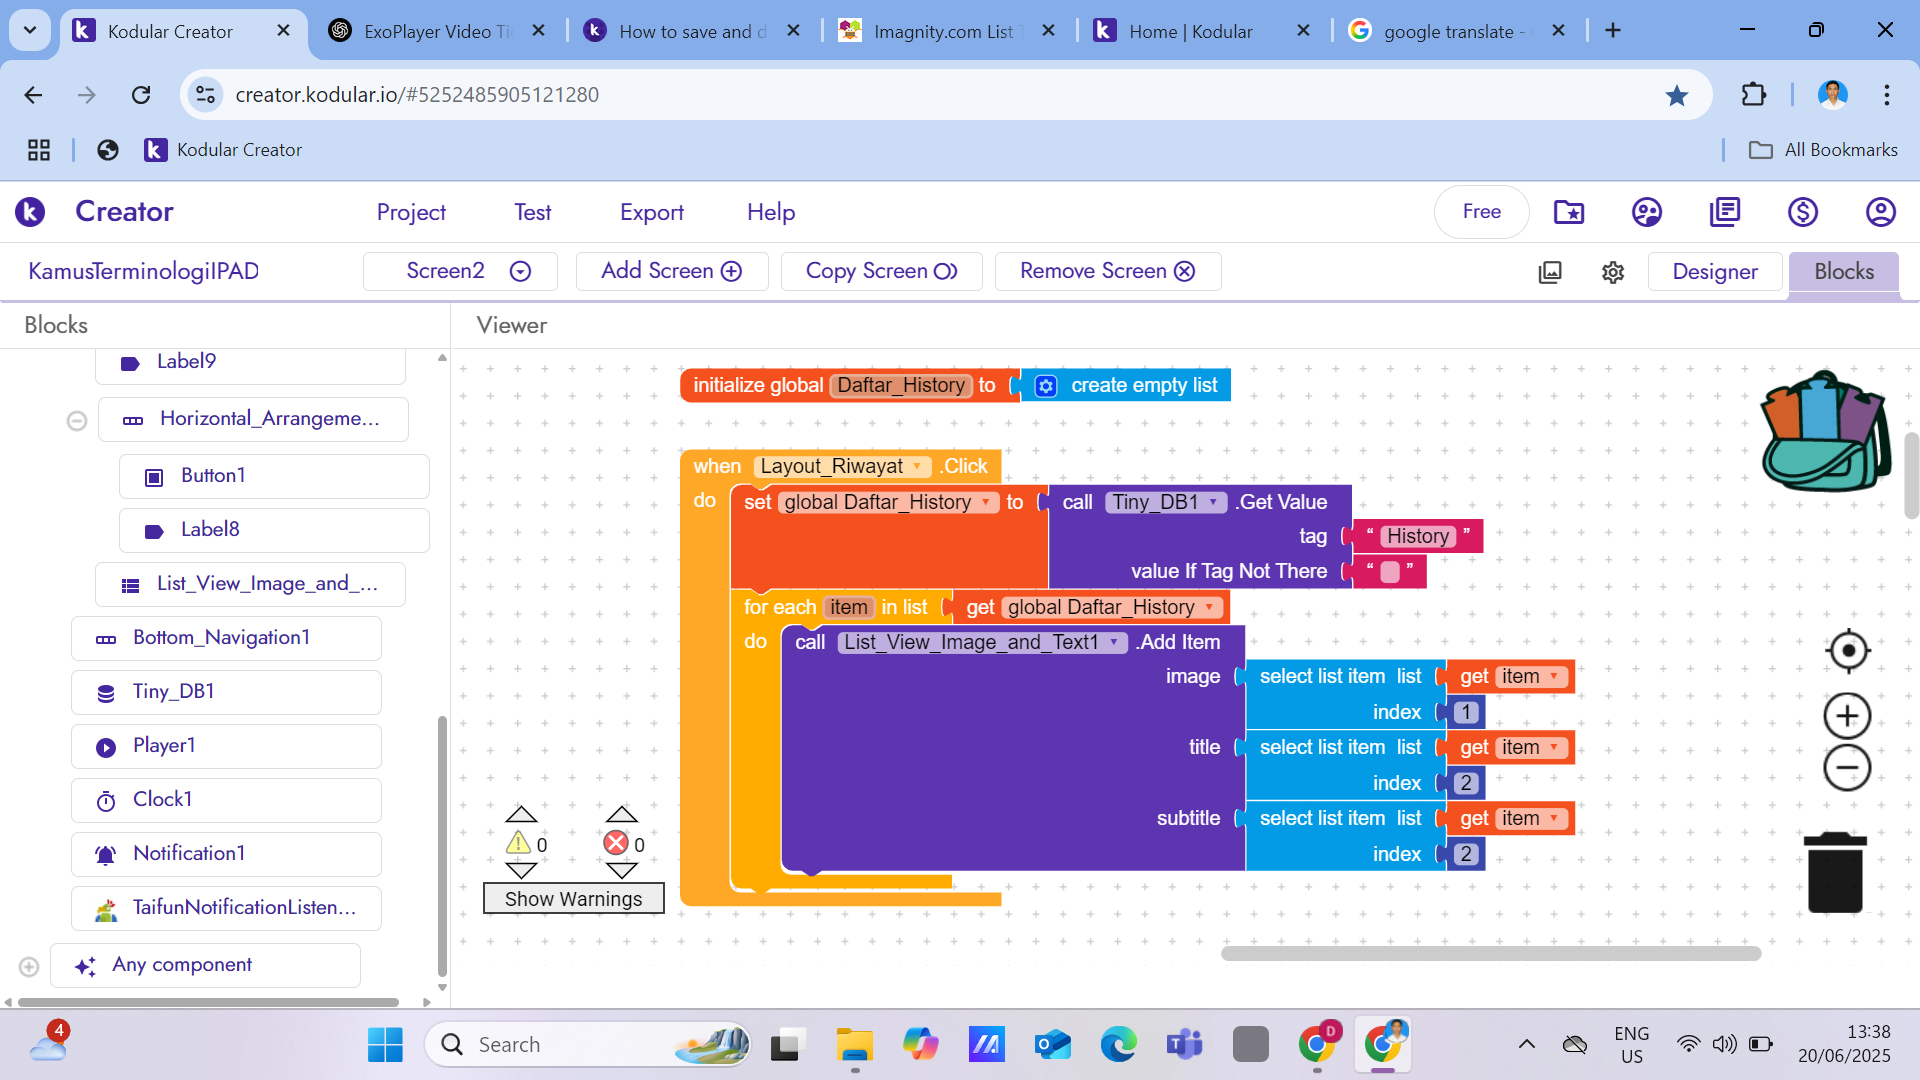
Task: Collapse the Horizontal_Arrangement tree node
Action: click(77, 421)
